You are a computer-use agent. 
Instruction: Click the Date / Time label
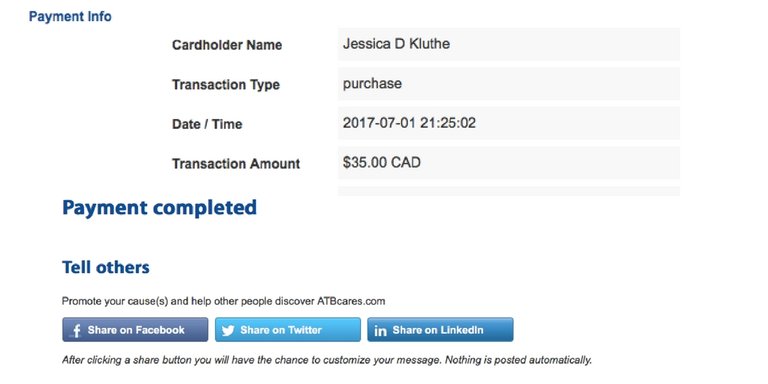[207, 124]
